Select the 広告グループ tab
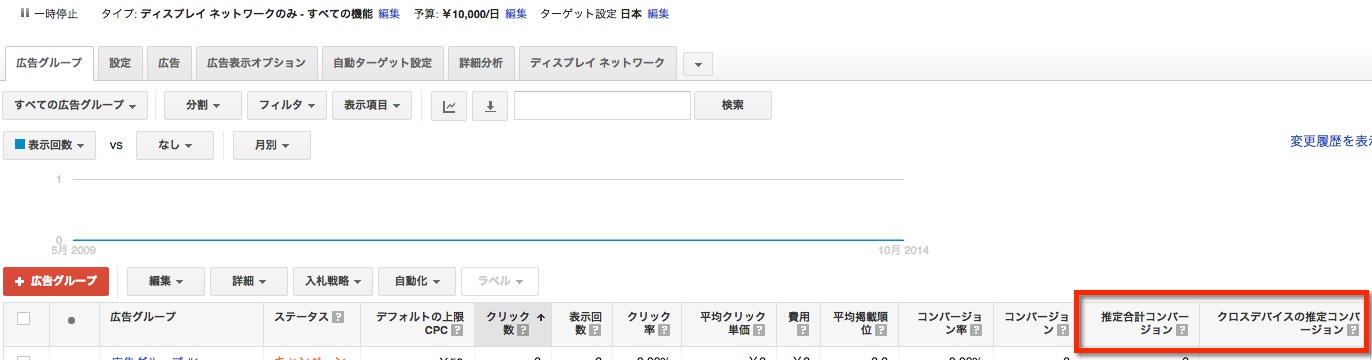1372x360 pixels. [x=49, y=63]
